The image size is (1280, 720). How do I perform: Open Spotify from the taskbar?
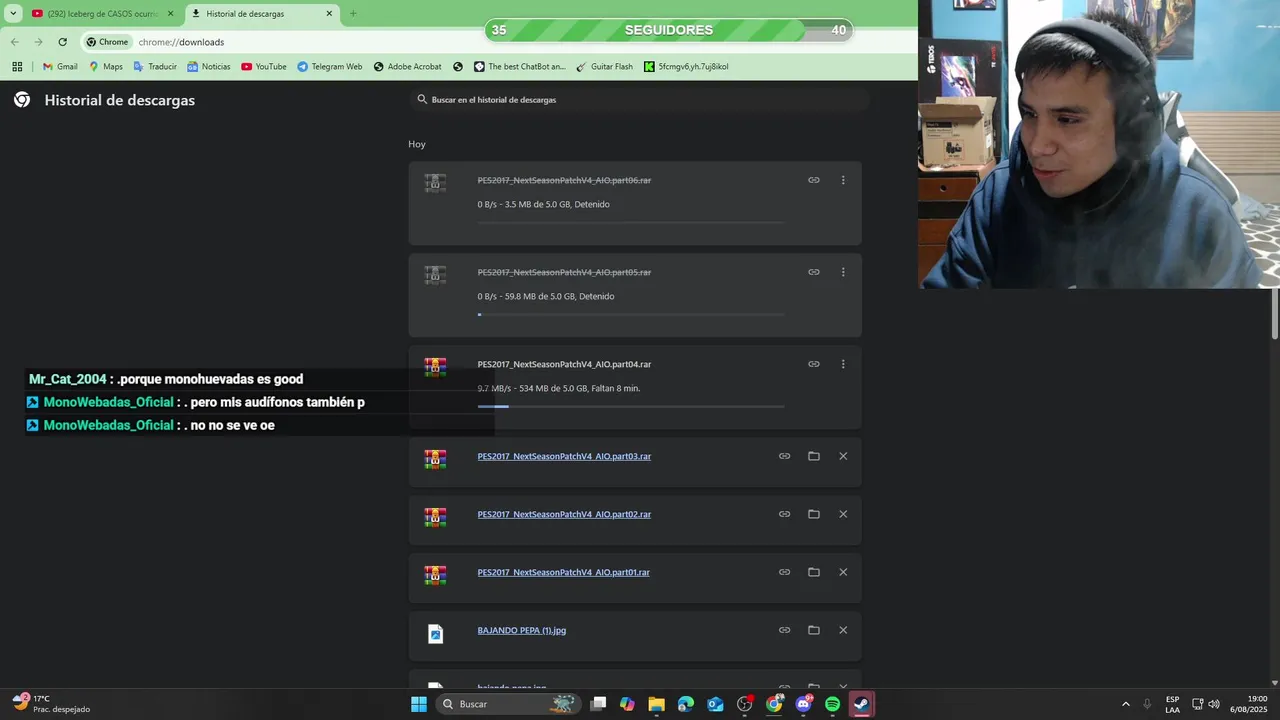pos(832,704)
